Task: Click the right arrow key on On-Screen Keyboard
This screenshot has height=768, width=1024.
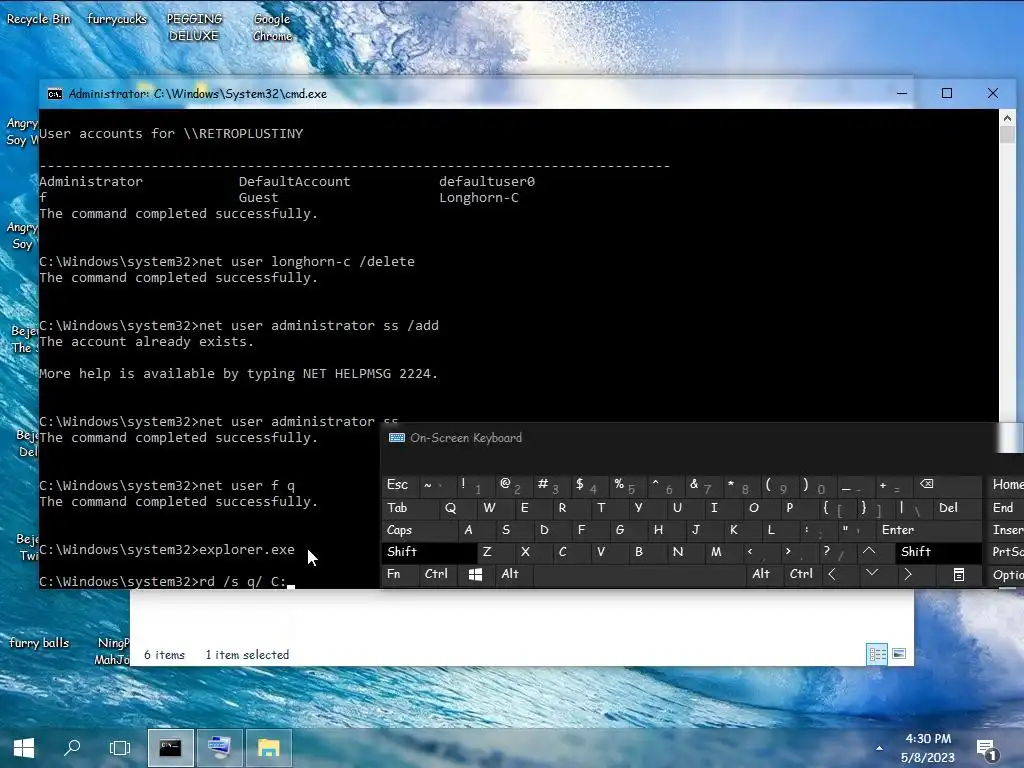Action: coord(908,574)
